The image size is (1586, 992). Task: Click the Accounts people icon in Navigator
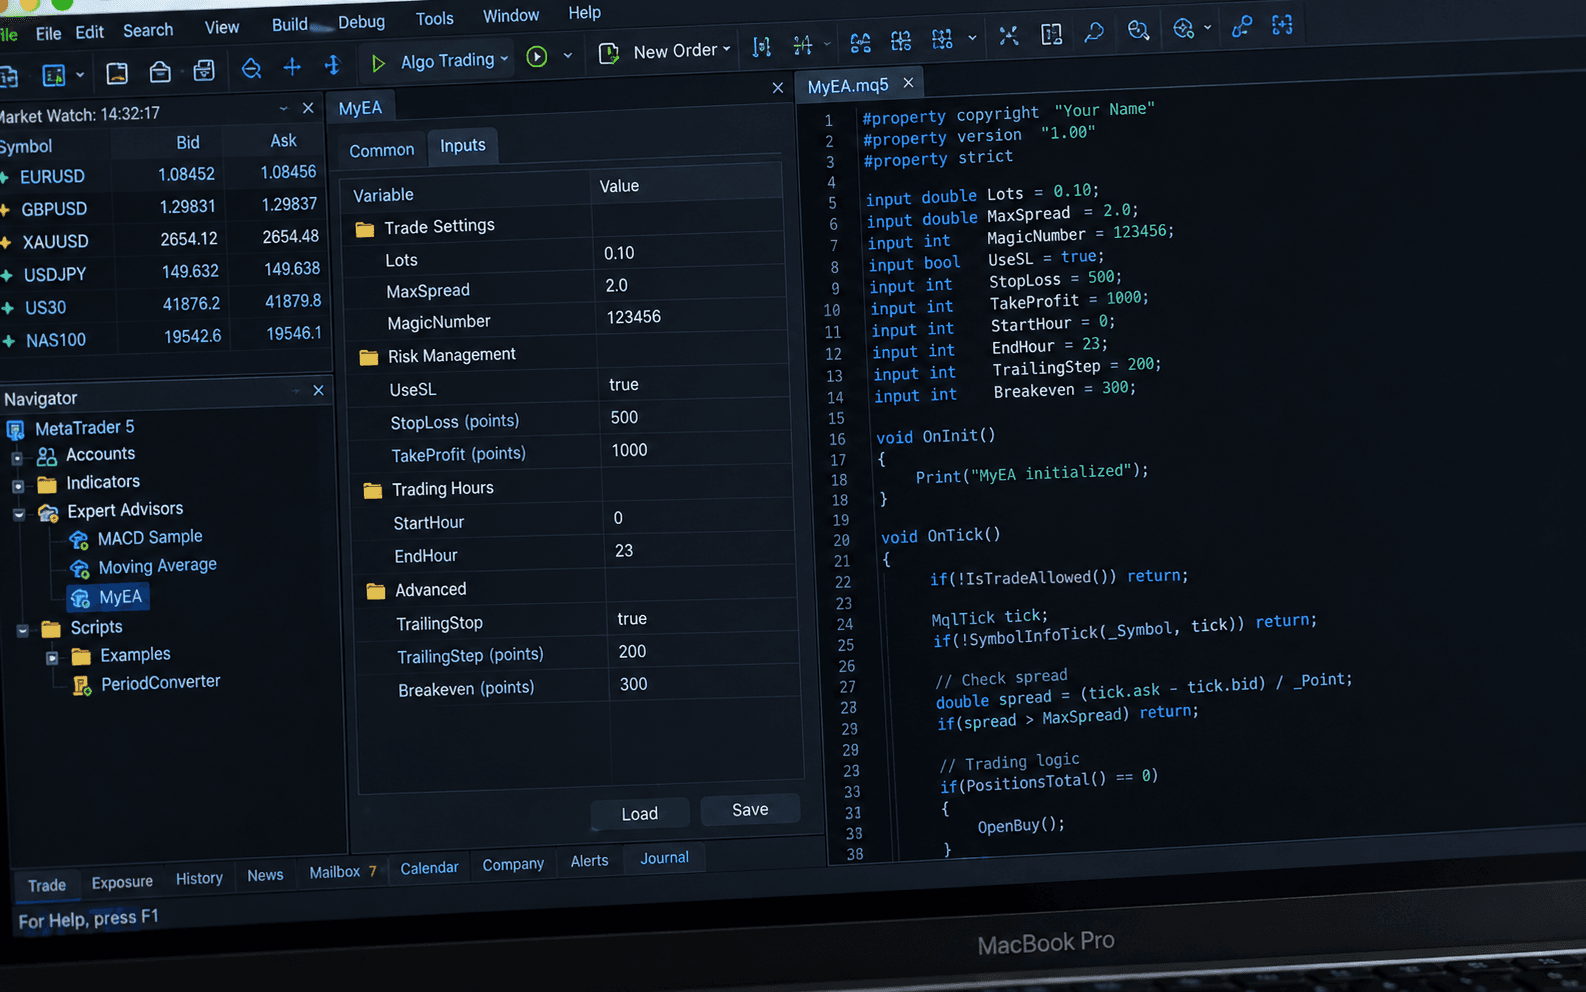click(x=47, y=457)
